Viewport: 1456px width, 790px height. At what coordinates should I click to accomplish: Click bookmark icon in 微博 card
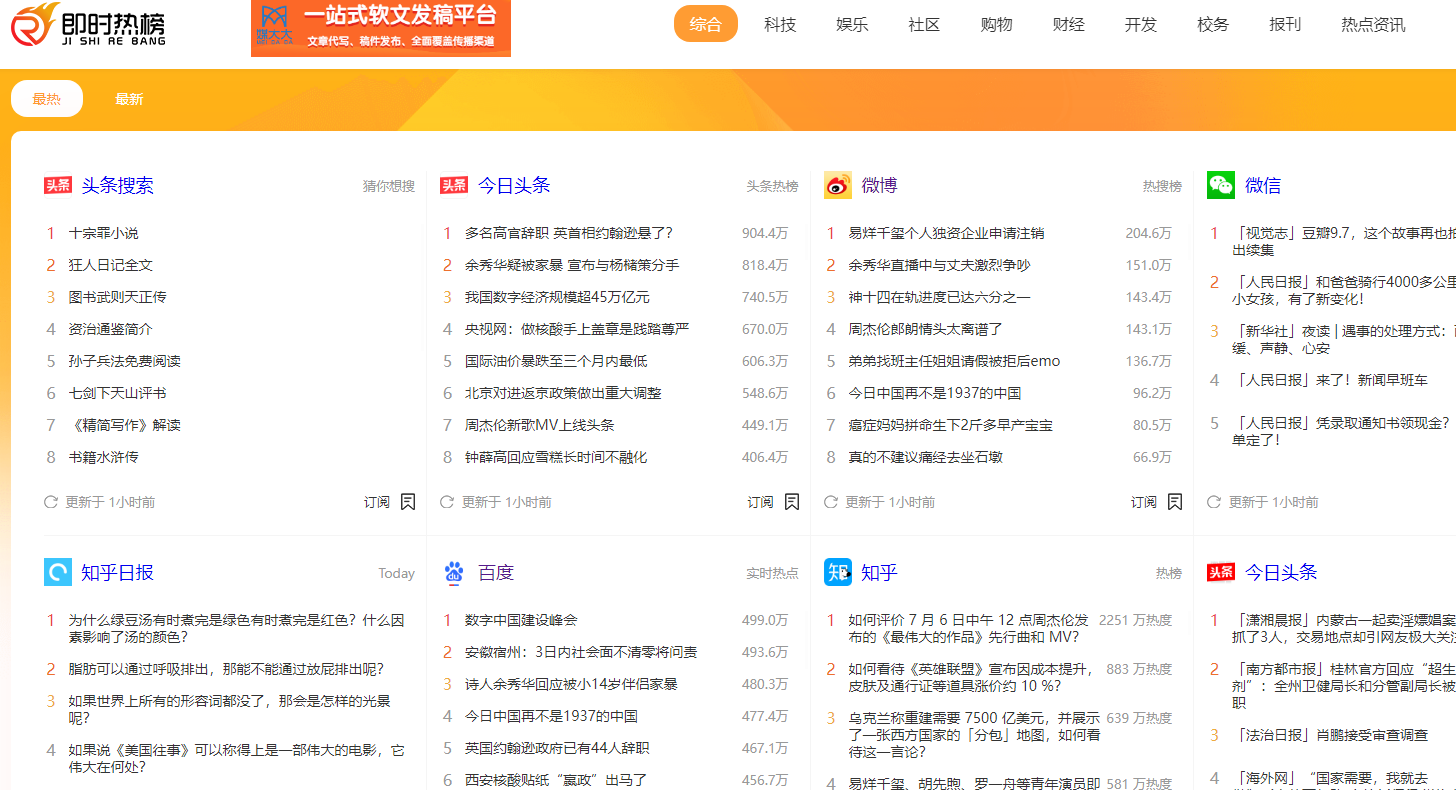click(1175, 502)
